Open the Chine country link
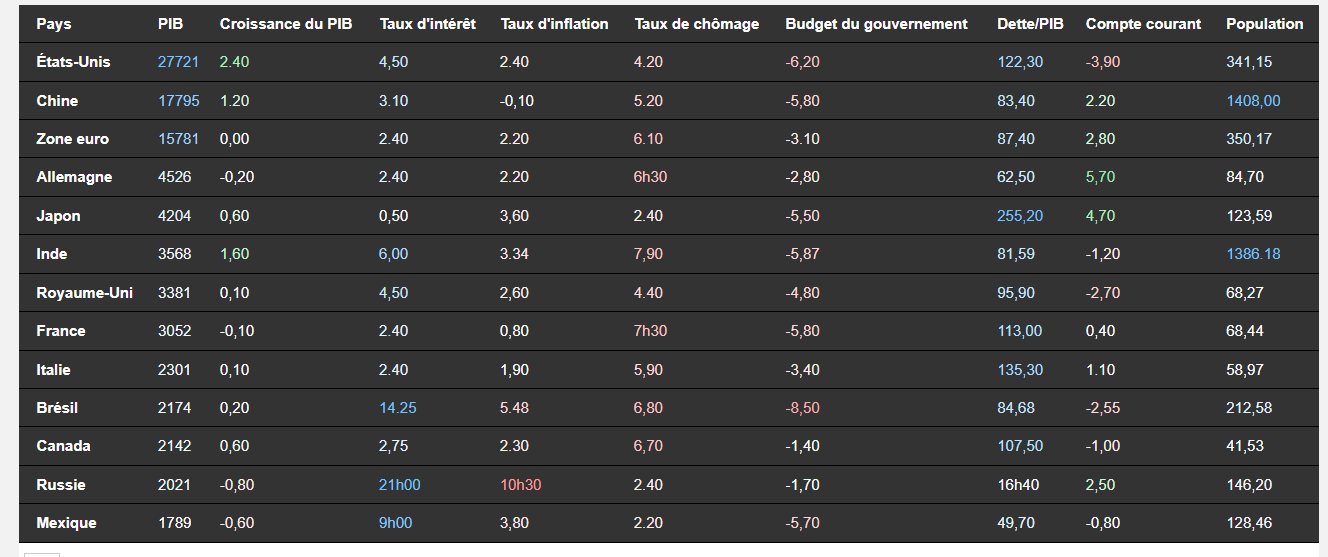The width and height of the screenshot is (1328, 557). [x=57, y=101]
